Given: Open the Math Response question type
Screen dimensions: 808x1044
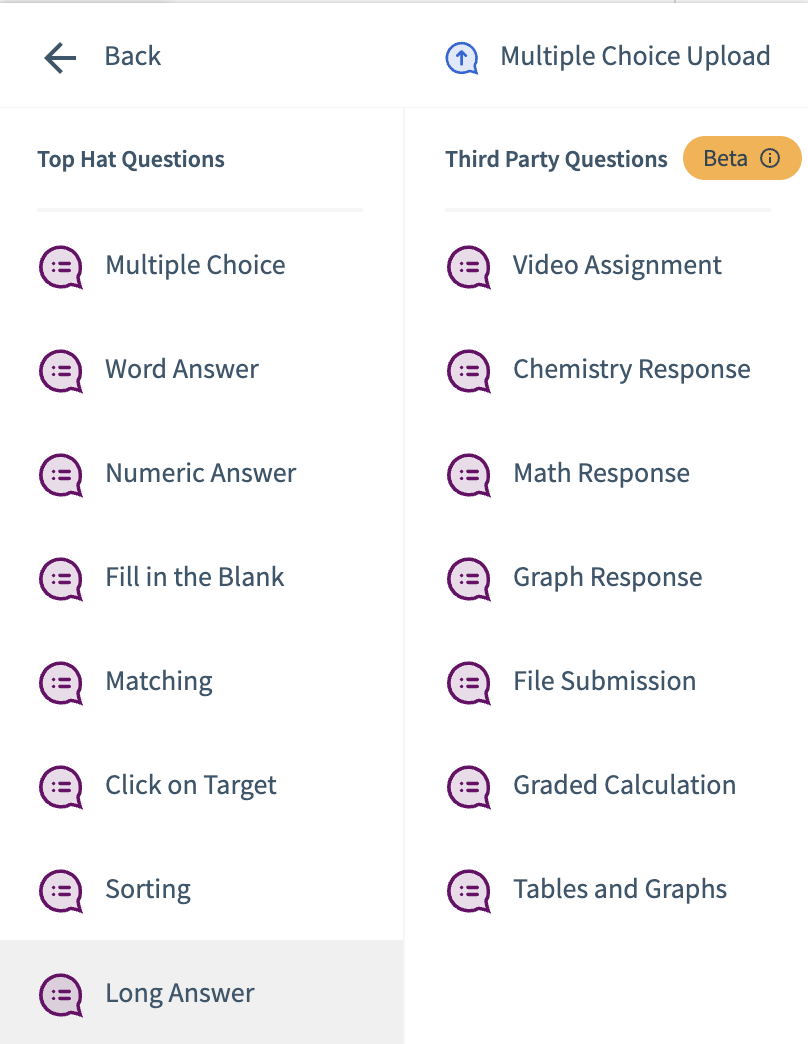Looking at the screenshot, I should 601,475.
